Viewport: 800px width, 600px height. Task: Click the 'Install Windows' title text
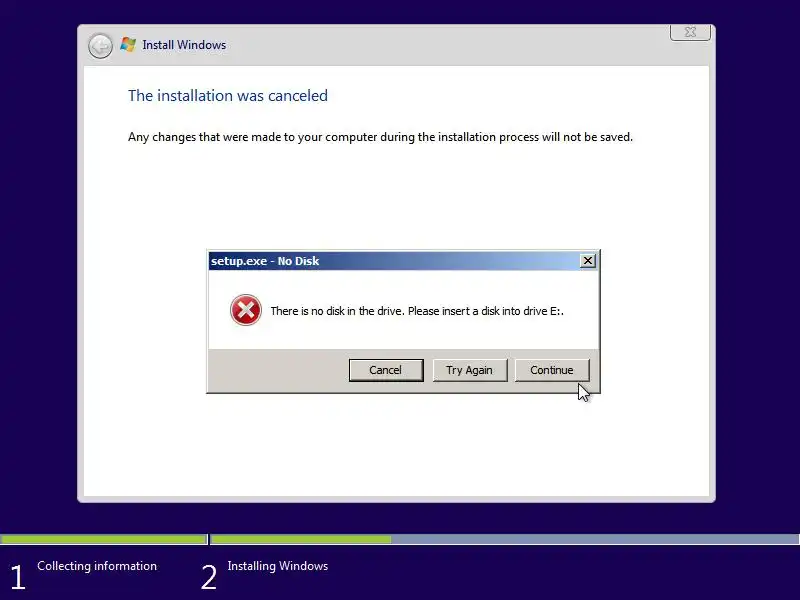click(x=184, y=45)
